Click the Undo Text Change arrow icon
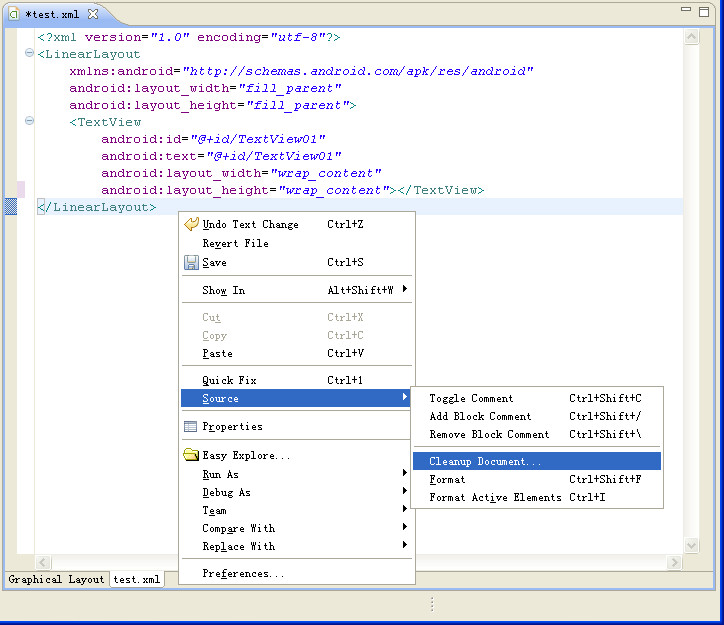724x625 pixels. coord(191,224)
